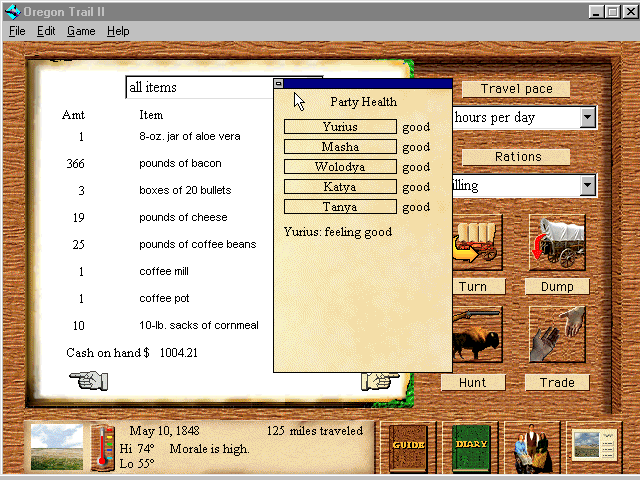Image resolution: width=640 pixels, height=480 pixels.
Task: Click the 'May 10, 1848' date text
Action: click(x=164, y=431)
